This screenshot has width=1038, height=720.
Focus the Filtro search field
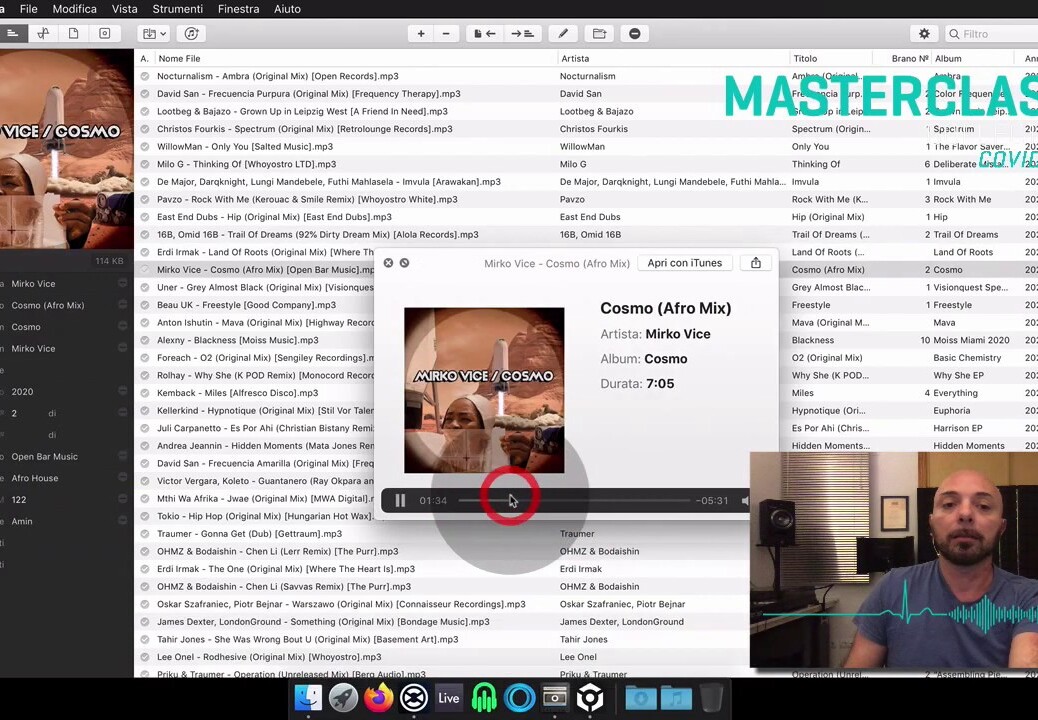(x=991, y=34)
